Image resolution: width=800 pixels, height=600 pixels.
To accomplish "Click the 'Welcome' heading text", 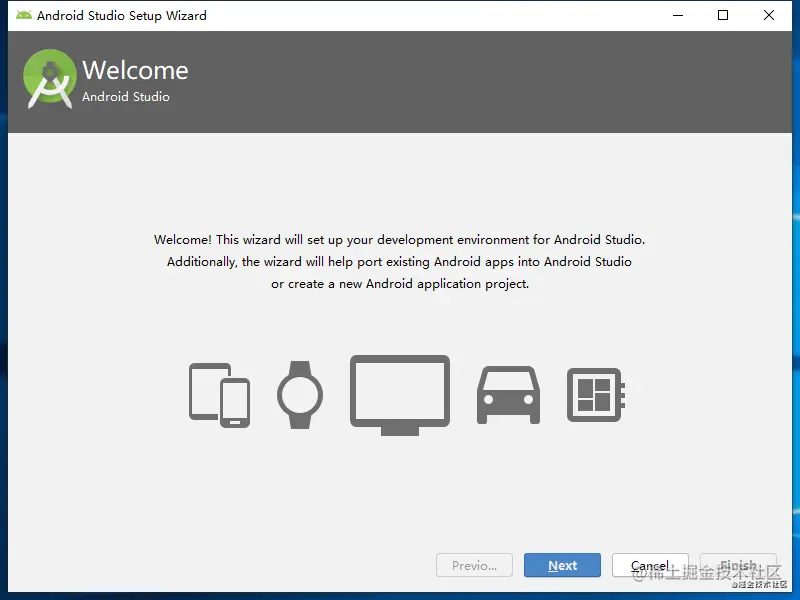I will coord(135,70).
